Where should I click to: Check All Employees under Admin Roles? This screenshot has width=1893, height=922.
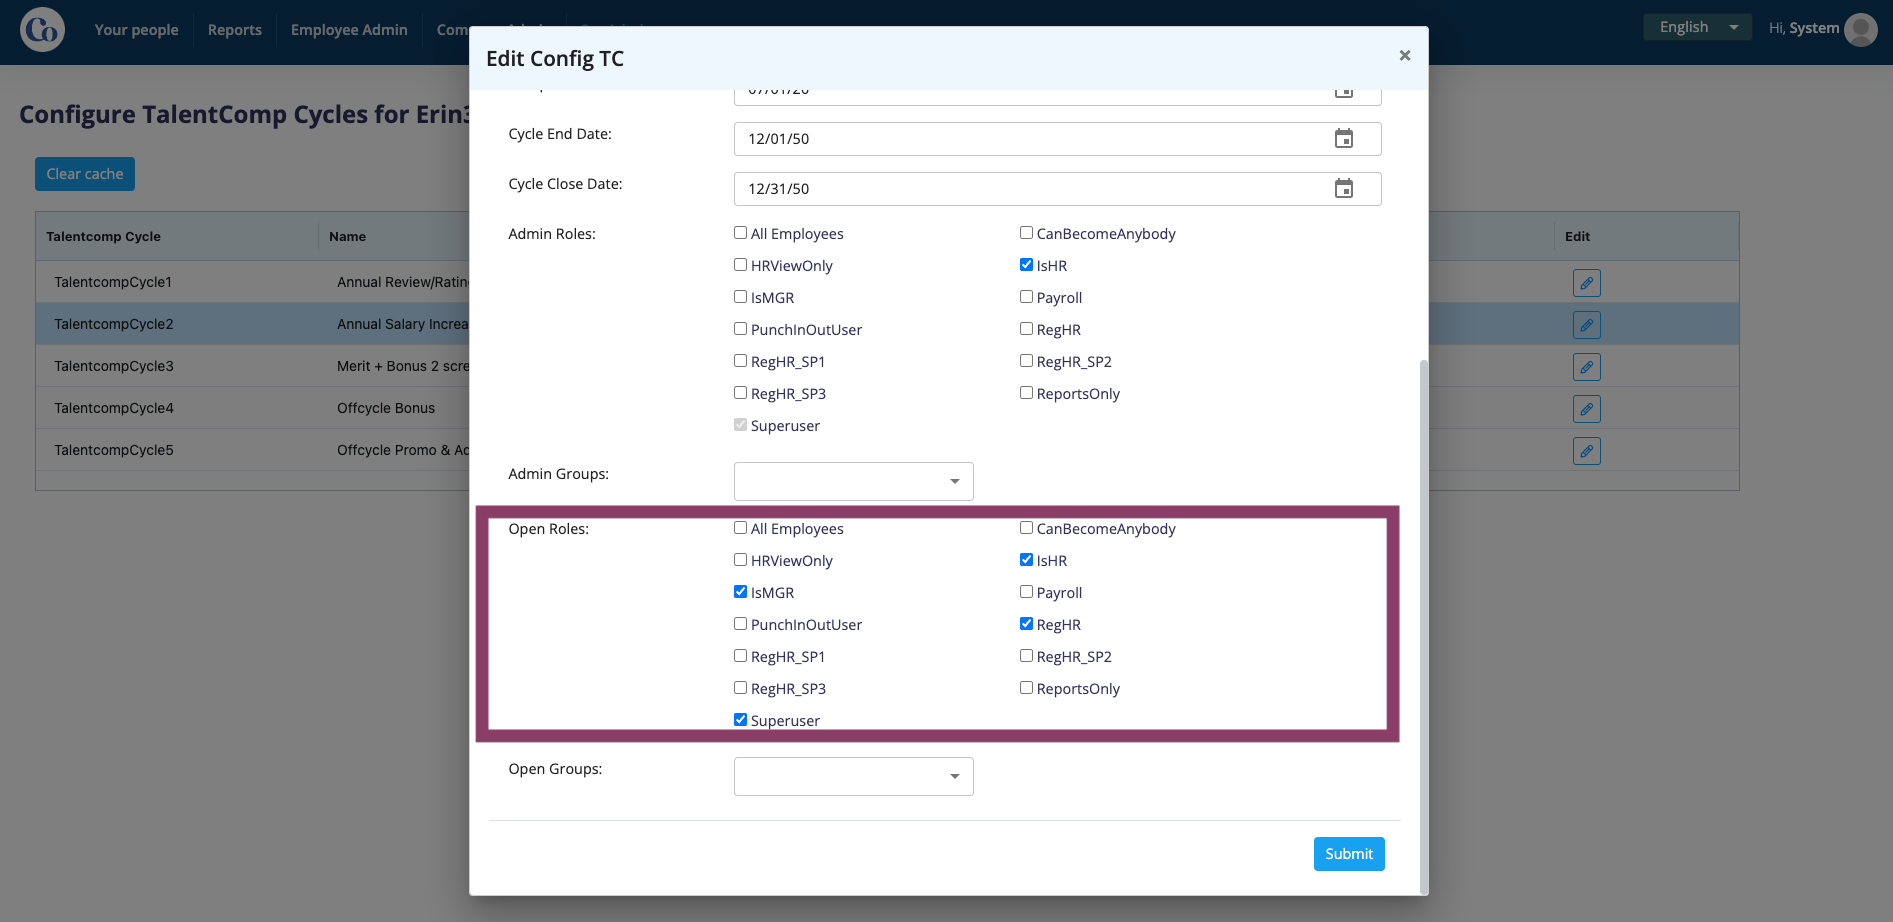click(x=740, y=233)
